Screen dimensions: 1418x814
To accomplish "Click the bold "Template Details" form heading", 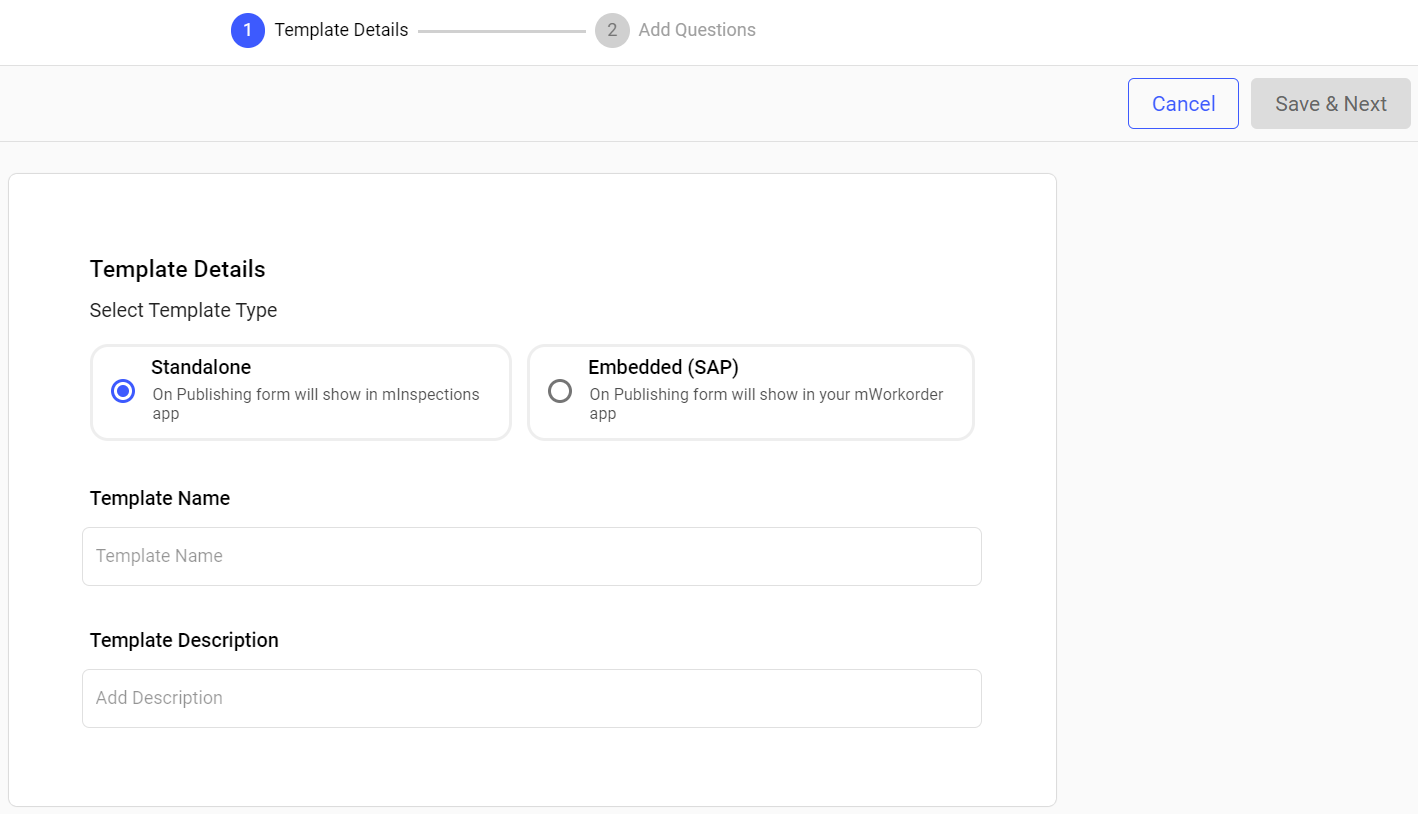I will point(177,269).
